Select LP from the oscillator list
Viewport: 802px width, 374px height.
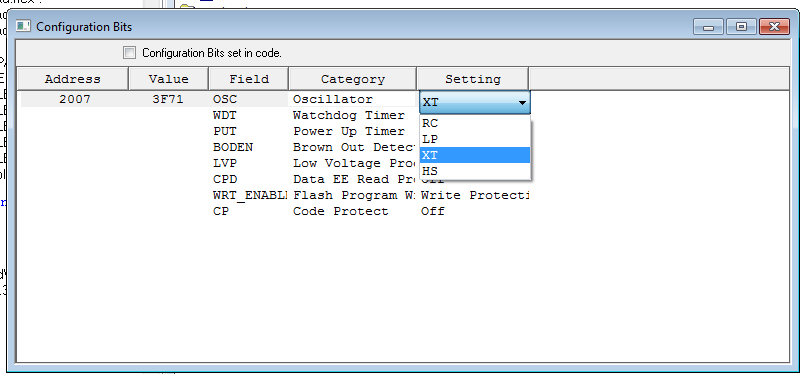pos(475,139)
